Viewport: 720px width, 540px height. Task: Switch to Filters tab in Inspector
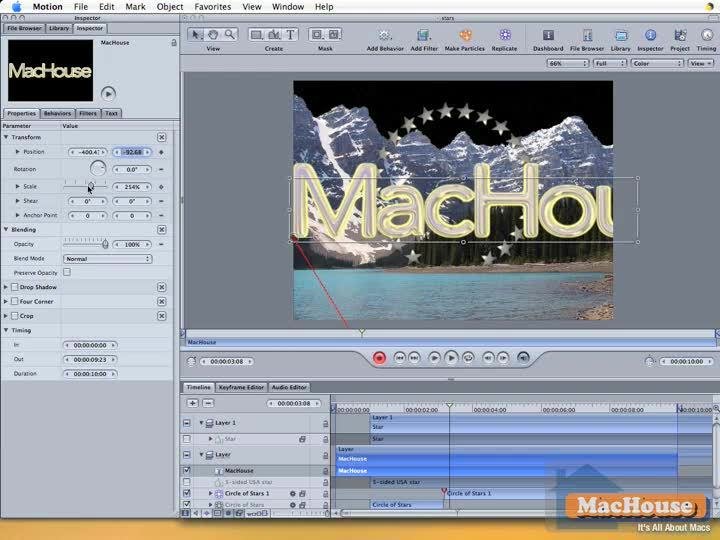pyautogui.click(x=88, y=113)
